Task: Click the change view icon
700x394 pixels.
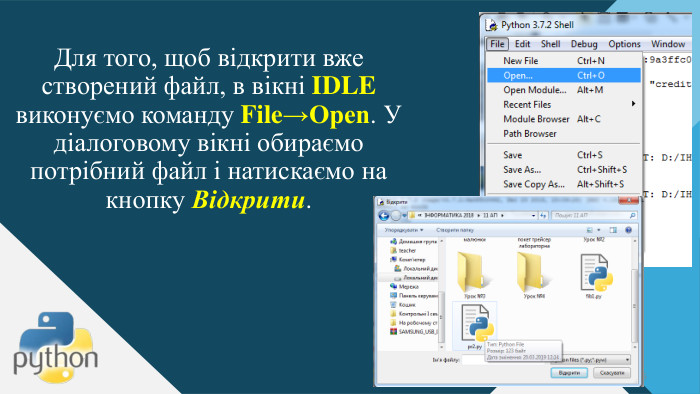Action: pyautogui.click(x=590, y=230)
